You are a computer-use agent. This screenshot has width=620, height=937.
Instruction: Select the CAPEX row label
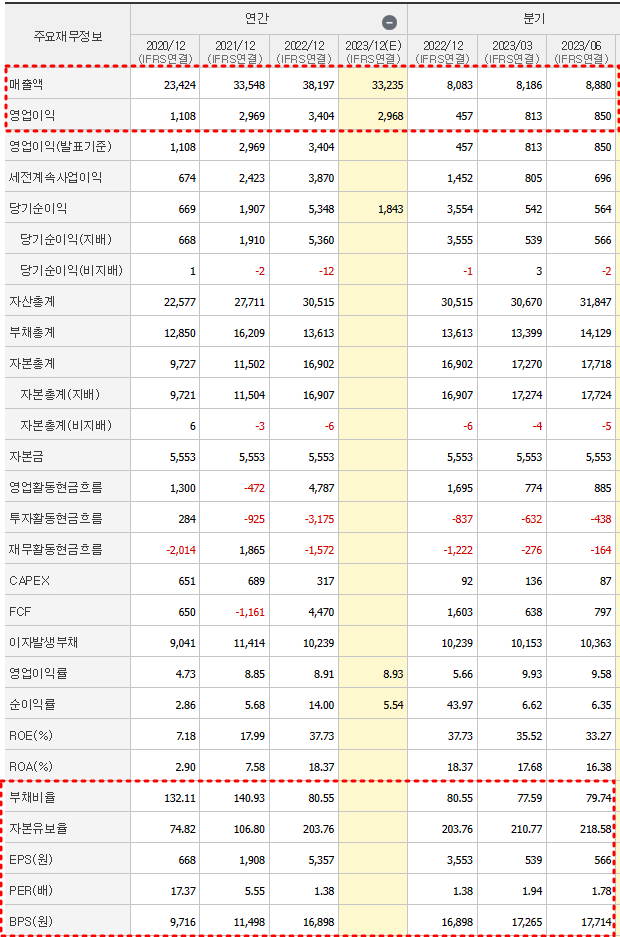click(x=29, y=581)
